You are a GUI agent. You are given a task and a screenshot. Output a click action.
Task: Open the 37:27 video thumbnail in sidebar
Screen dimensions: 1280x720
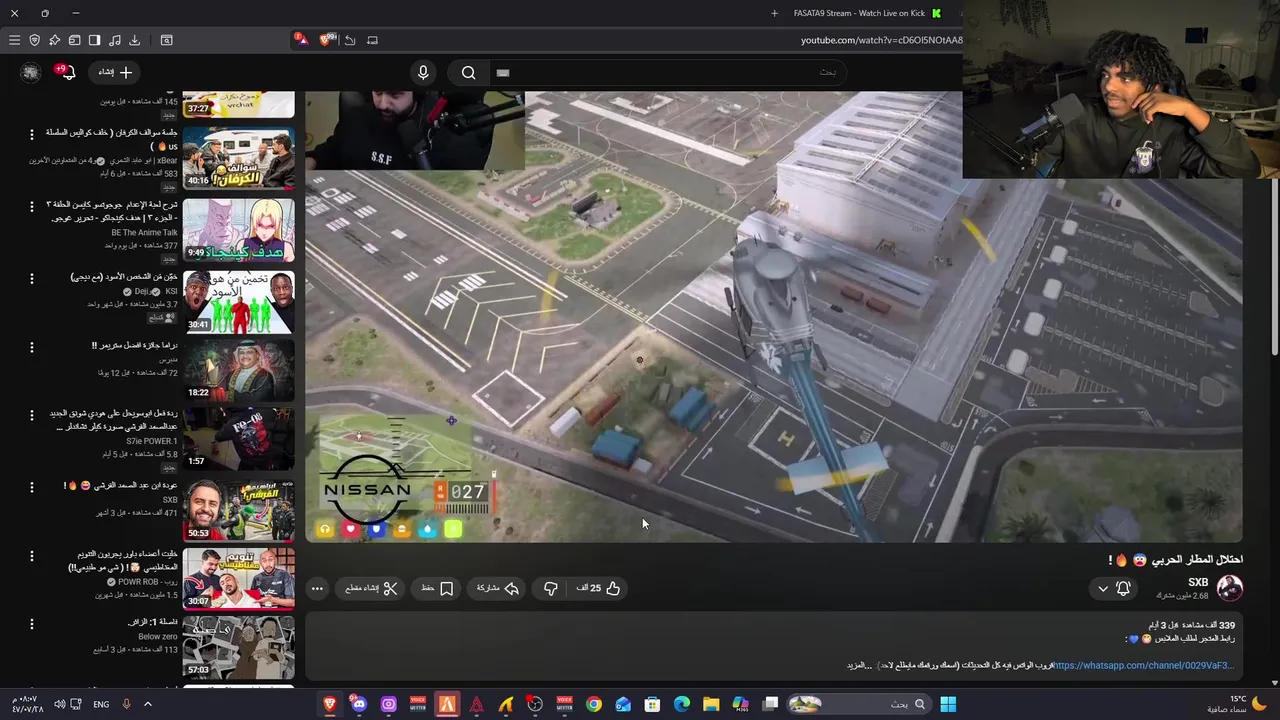[239, 104]
